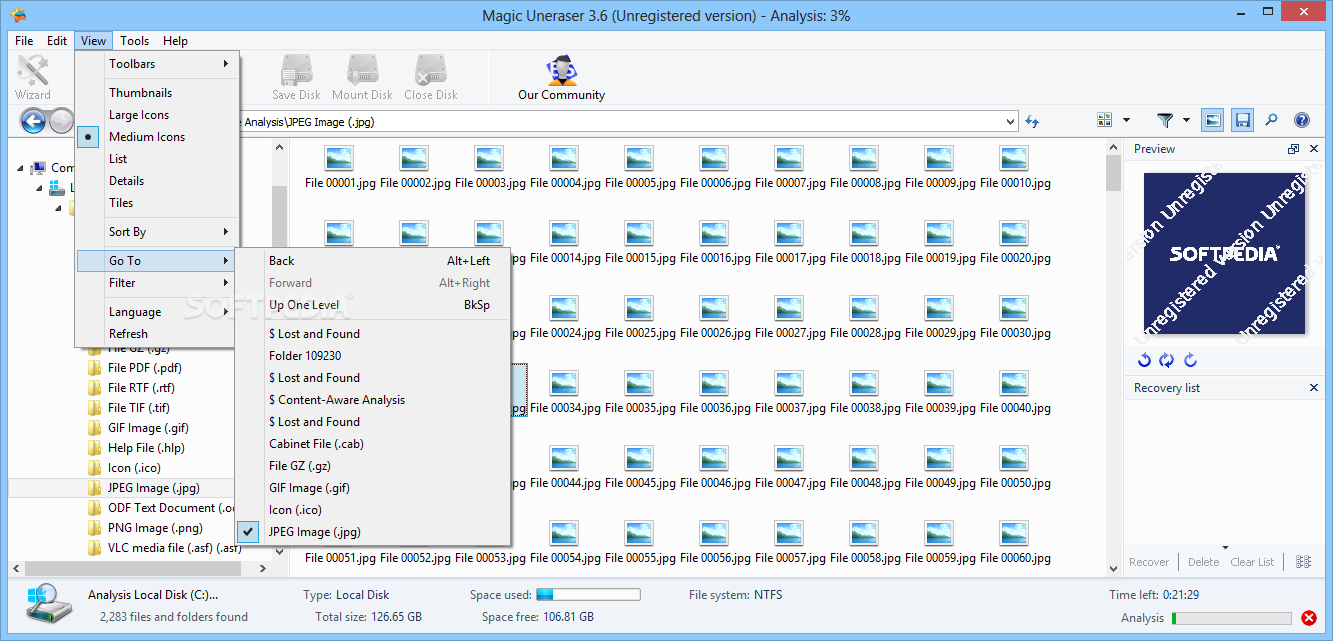
Task: Close the Preview panel
Action: pyautogui.click(x=1314, y=149)
